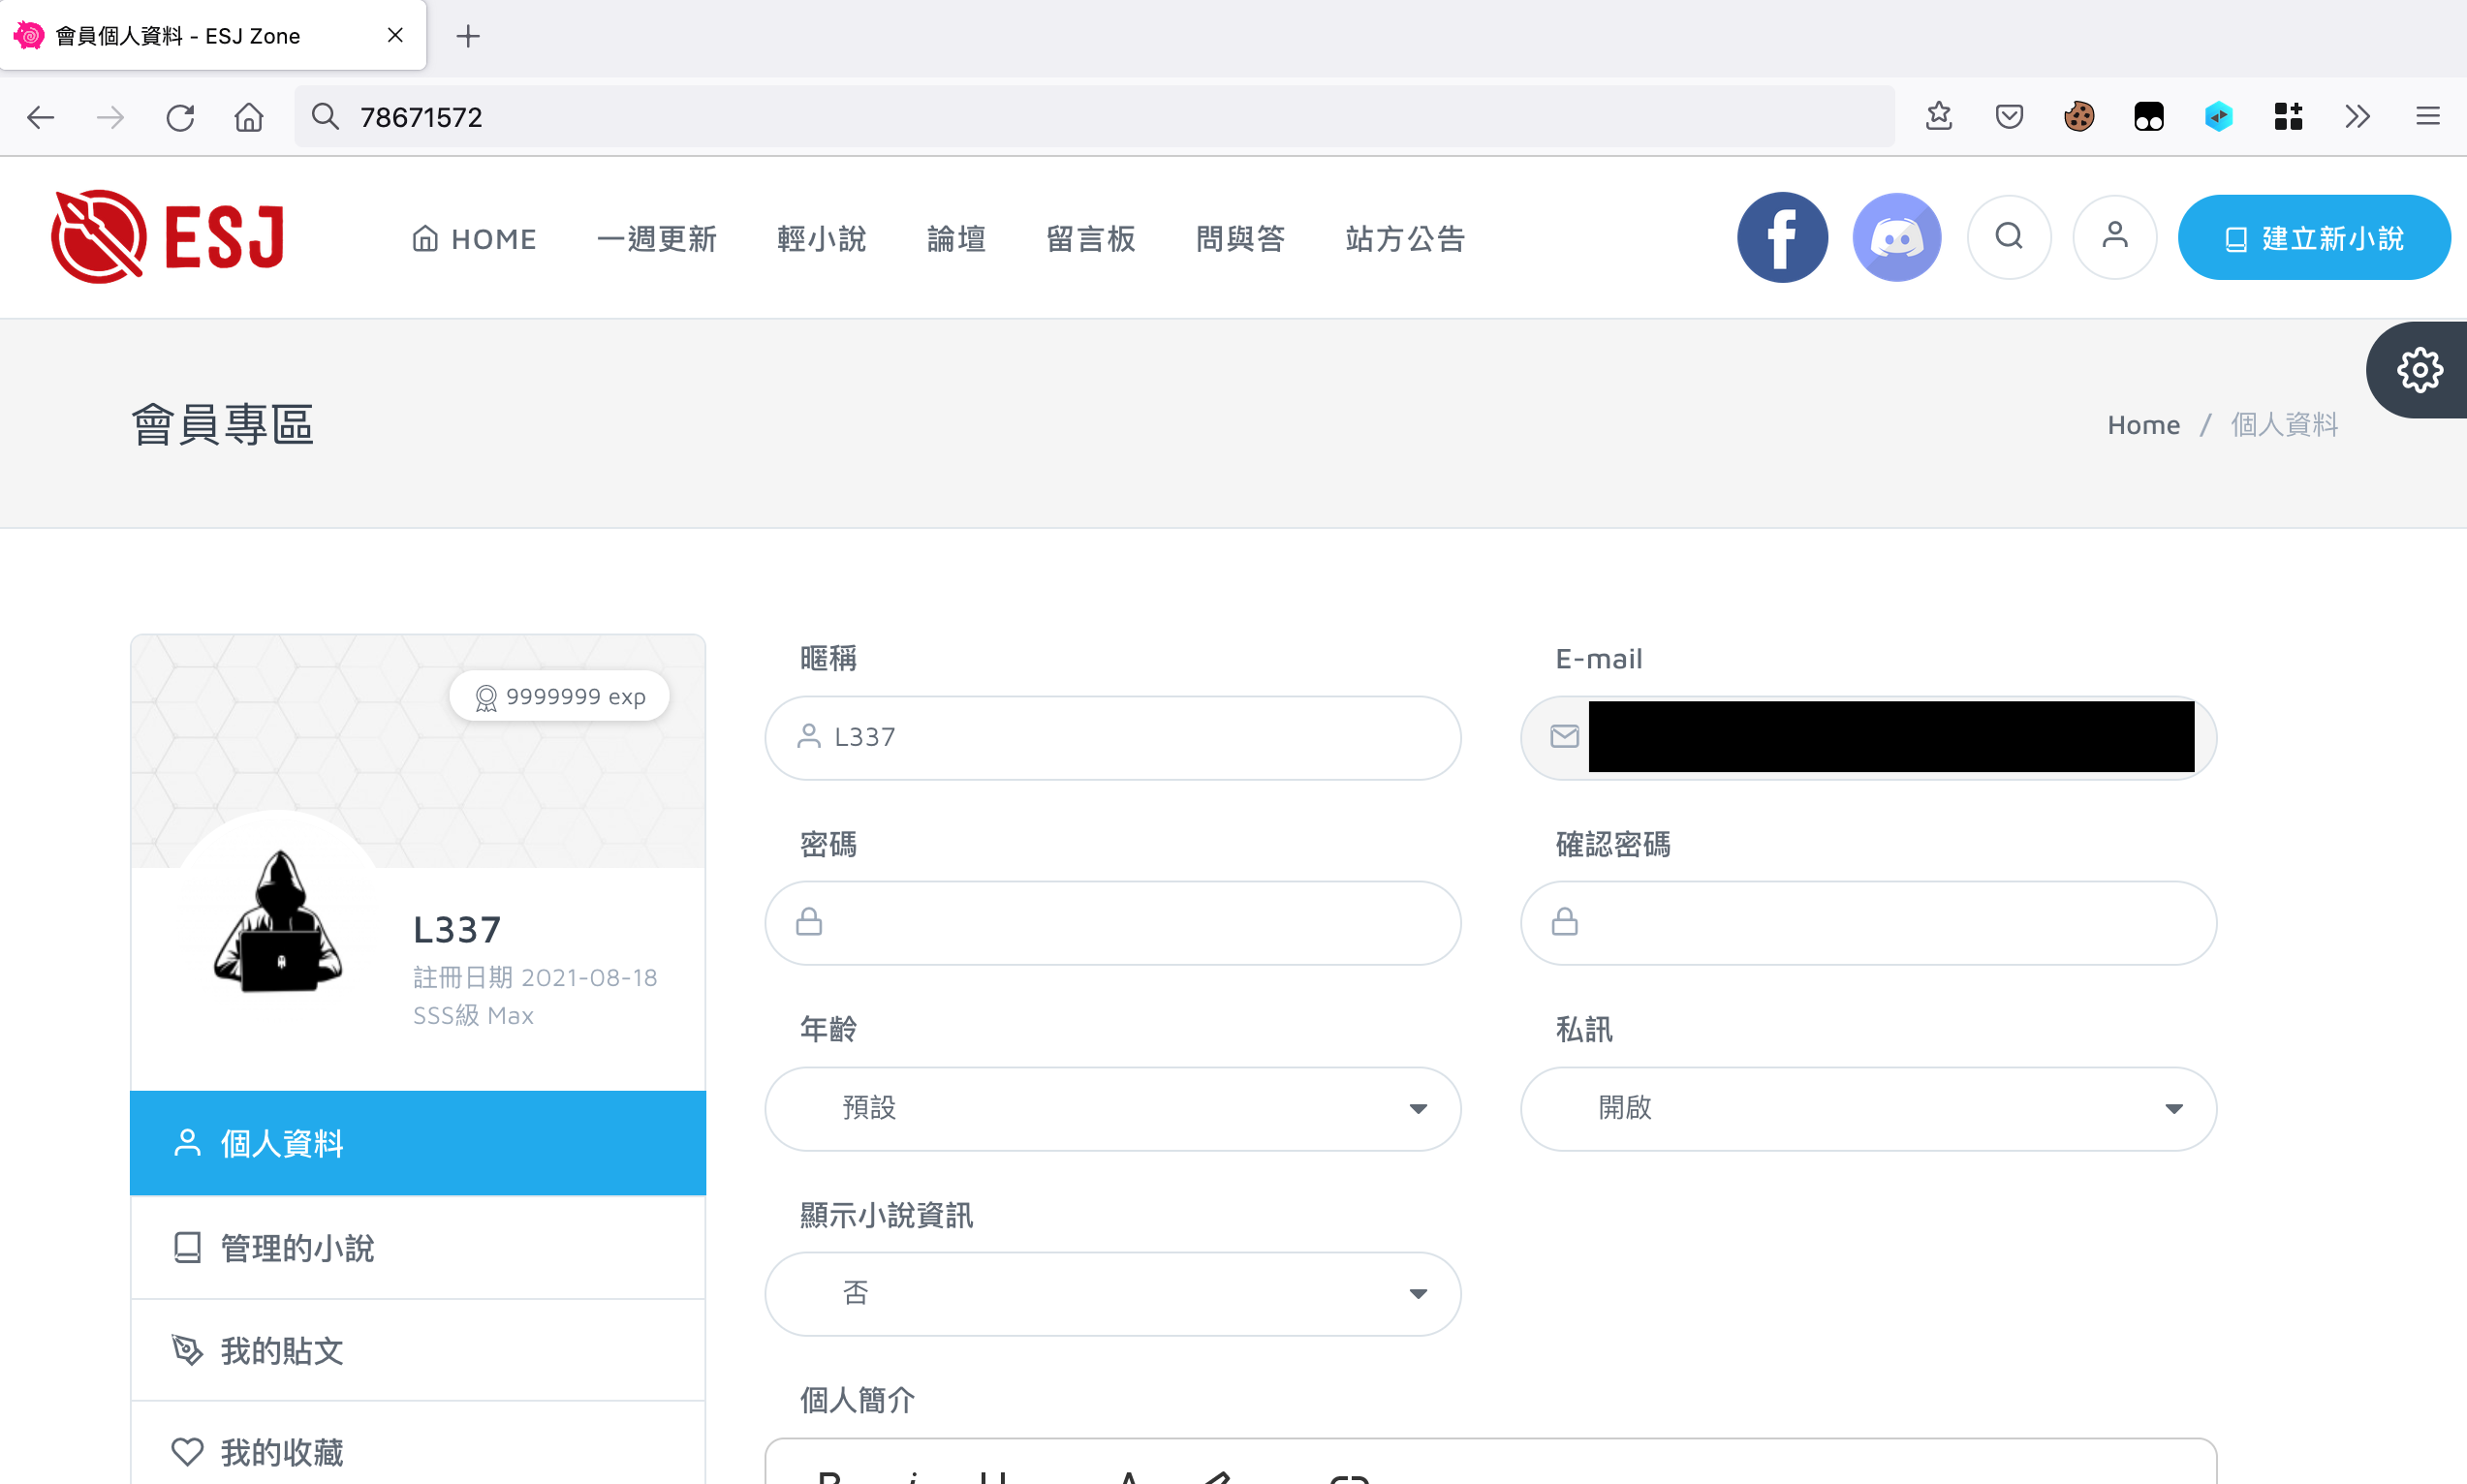This screenshot has height=1484, width=2467.
Task: Open the user account icon
Action: pyautogui.click(x=2114, y=237)
